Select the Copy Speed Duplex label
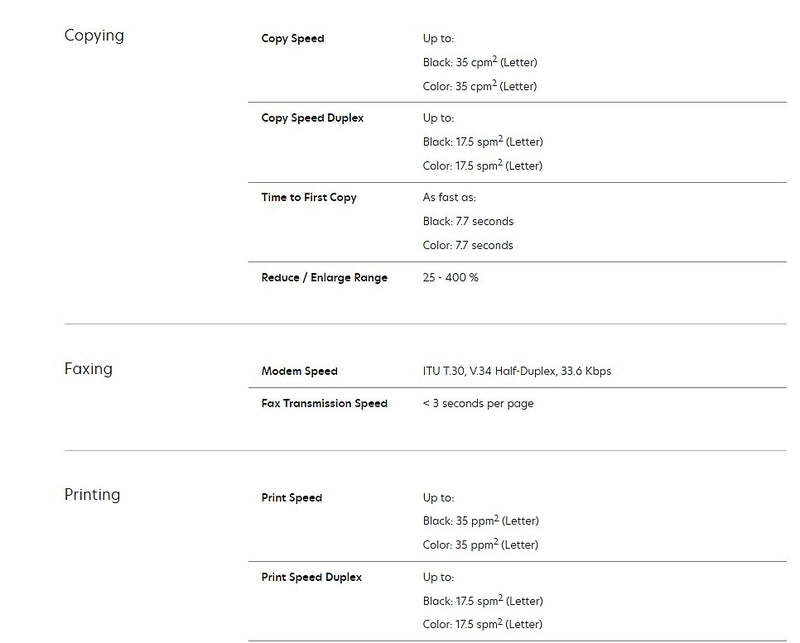 tap(312, 118)
